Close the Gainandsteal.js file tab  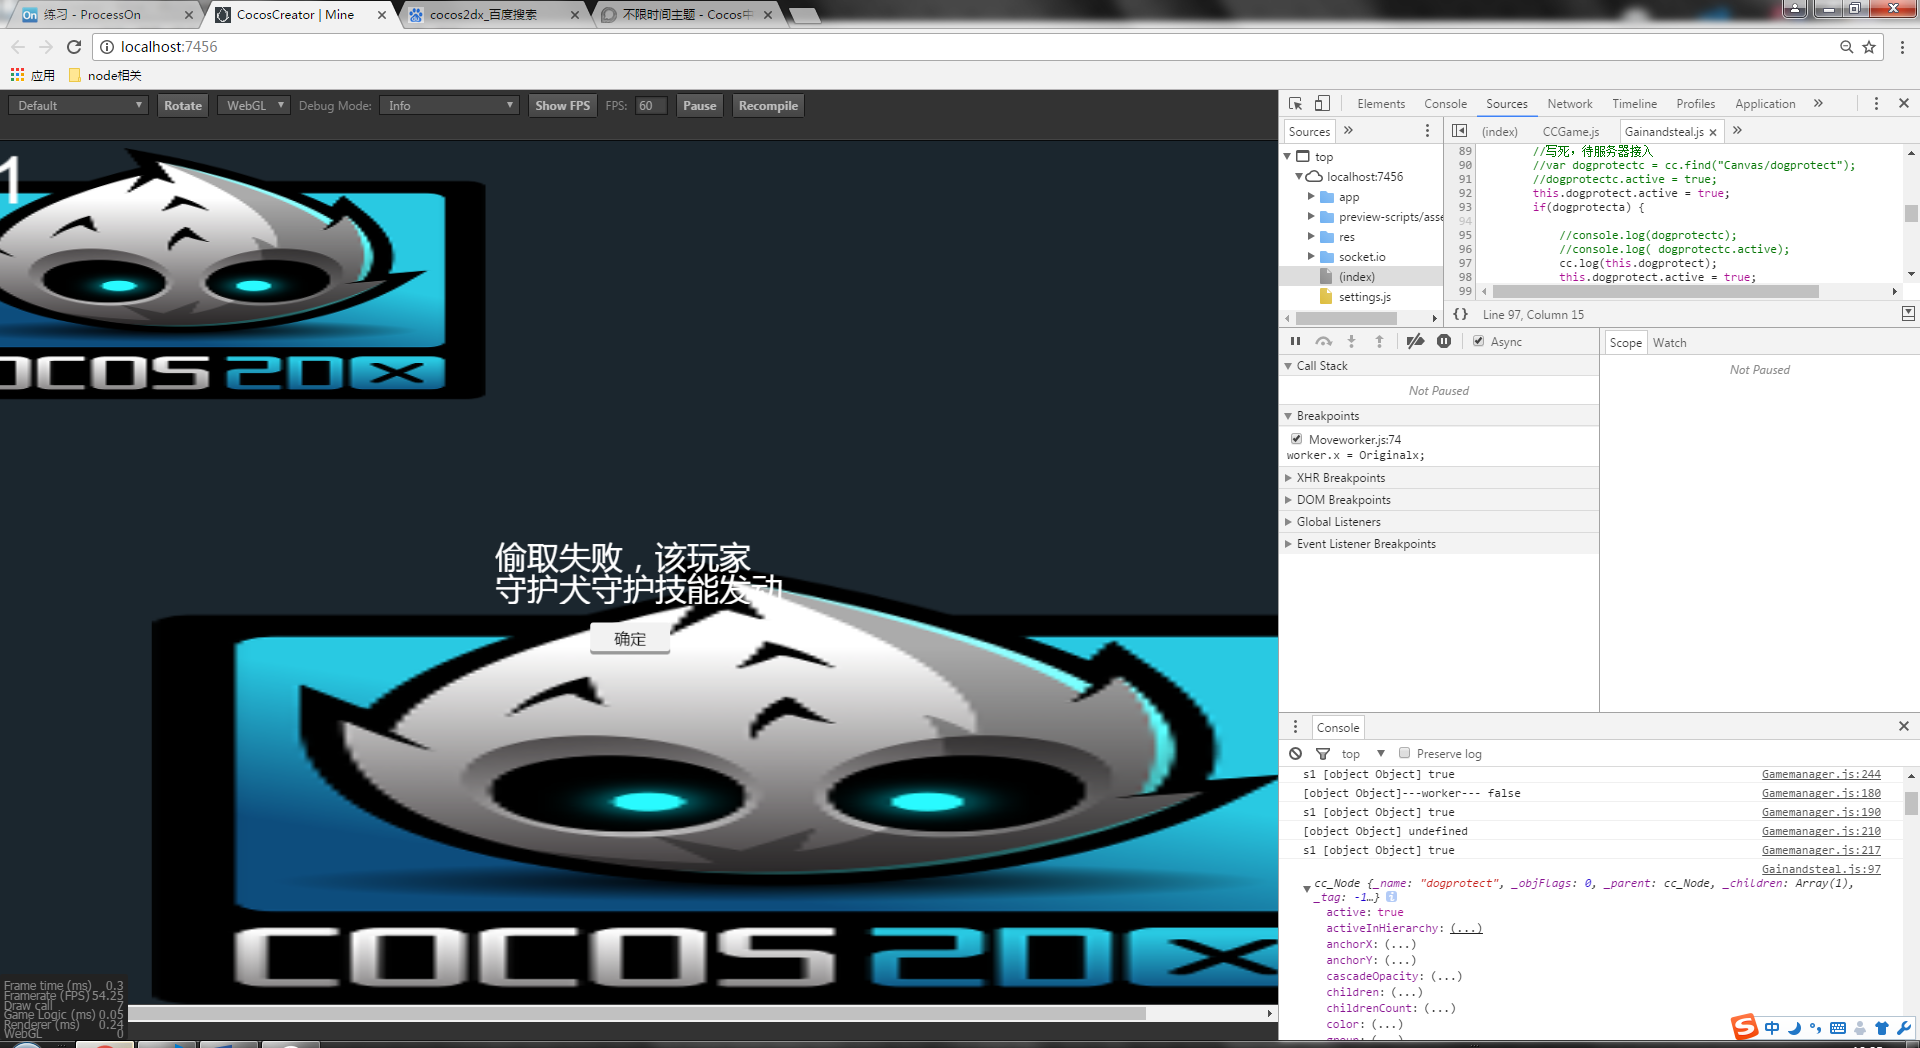[x=1713, y=132]
